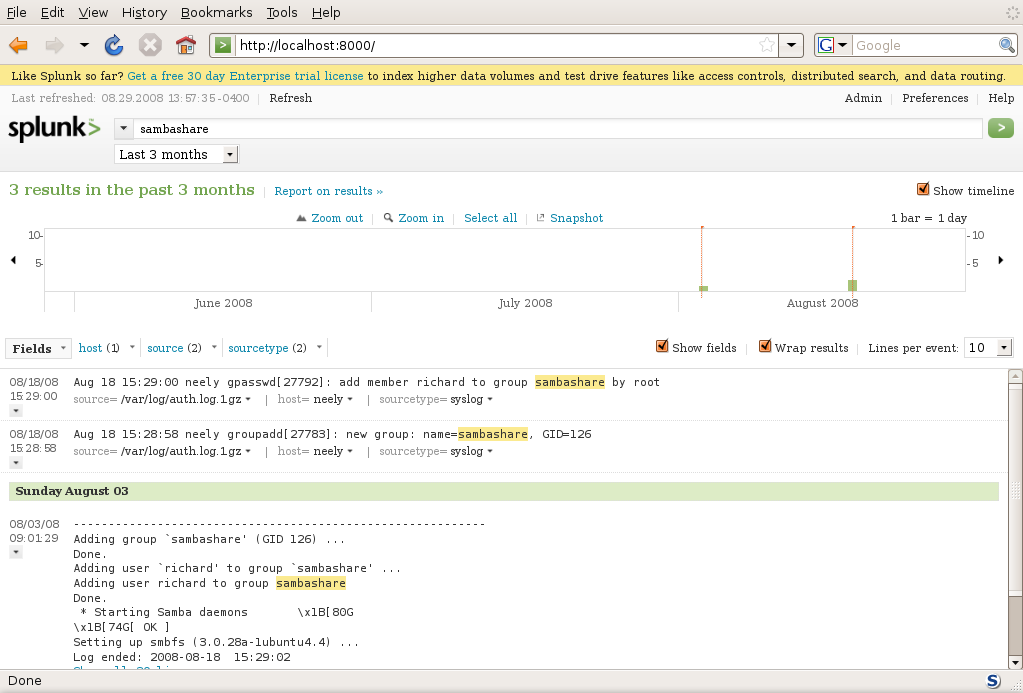The height and width of the screenshot is (693, 1023).
Task: Click the timeline Zoom in control
Action: pos(414,218)
